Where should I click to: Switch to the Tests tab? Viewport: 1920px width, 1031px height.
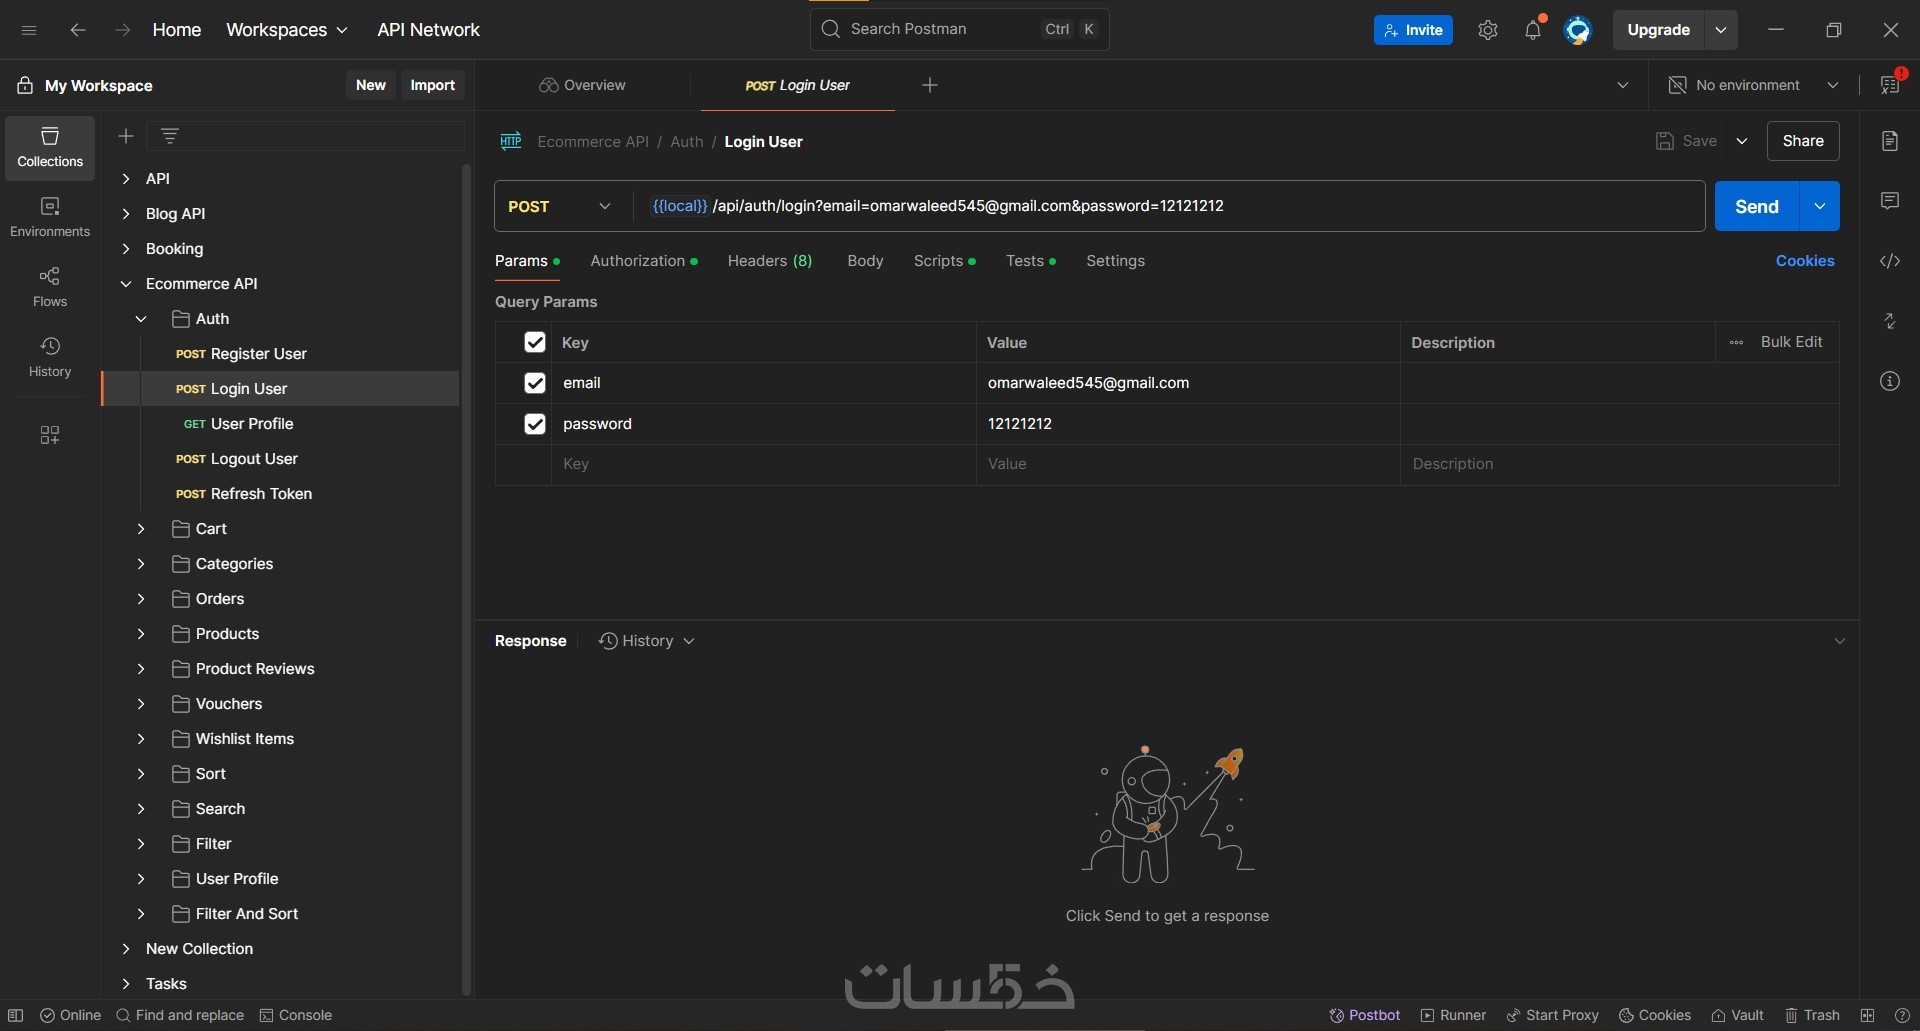tap(1031, 261)
